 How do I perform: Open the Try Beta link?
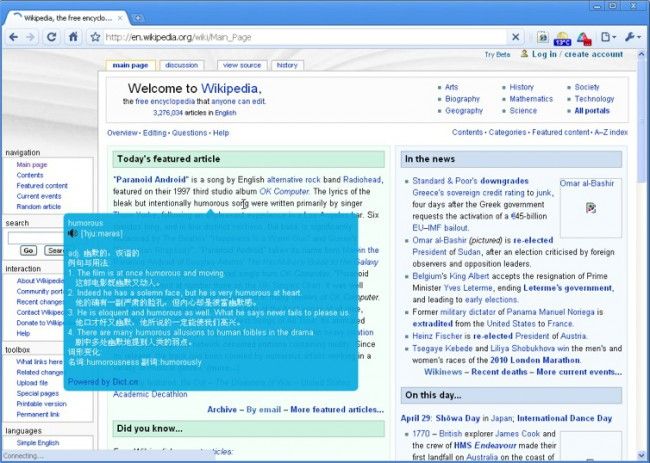(x=497, y=55)
